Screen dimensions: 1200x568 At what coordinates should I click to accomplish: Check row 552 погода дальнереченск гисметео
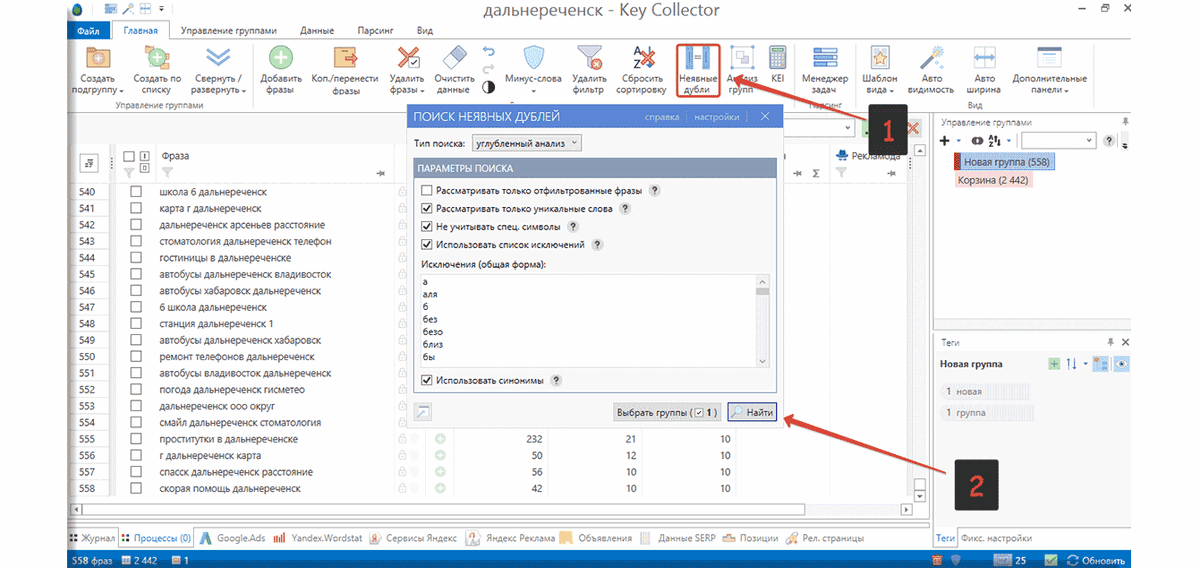click(136, 390)
